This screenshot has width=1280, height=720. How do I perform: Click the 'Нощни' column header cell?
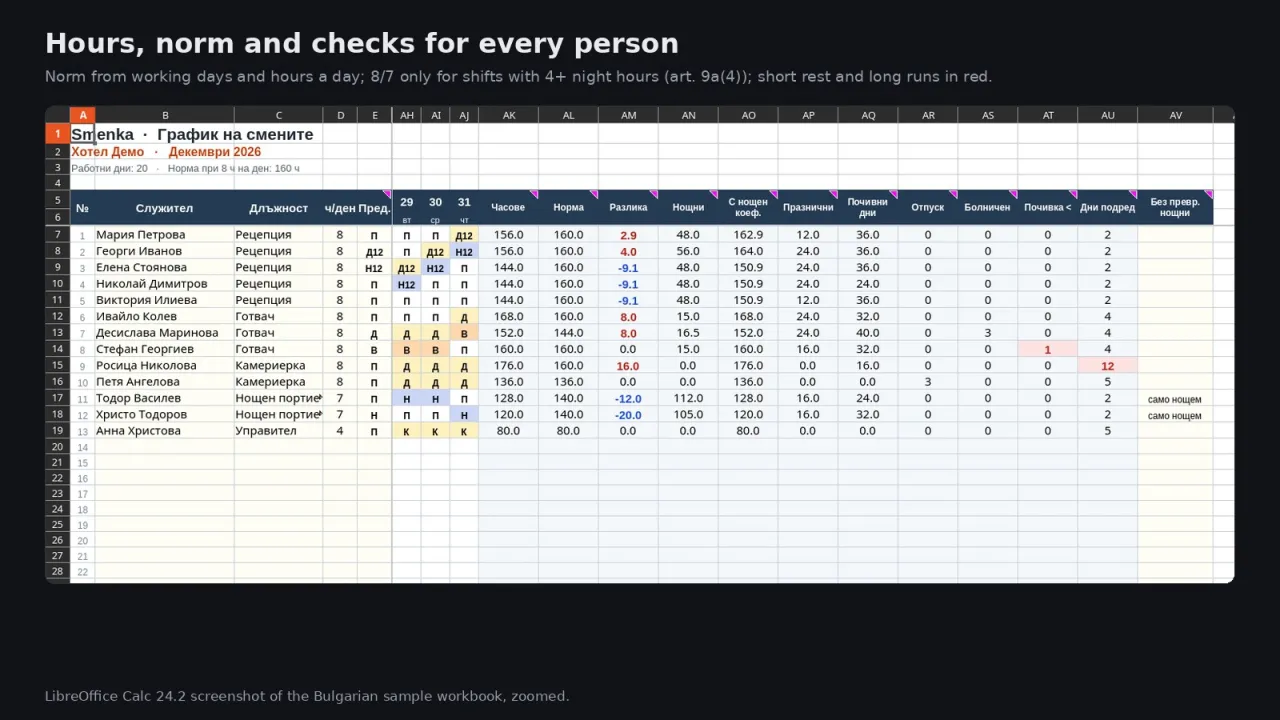click(x=688, y=208)
